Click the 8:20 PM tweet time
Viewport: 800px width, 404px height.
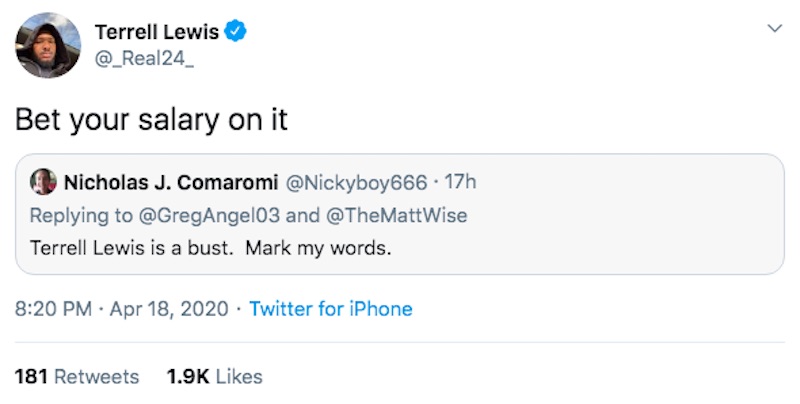coord(53,309)
